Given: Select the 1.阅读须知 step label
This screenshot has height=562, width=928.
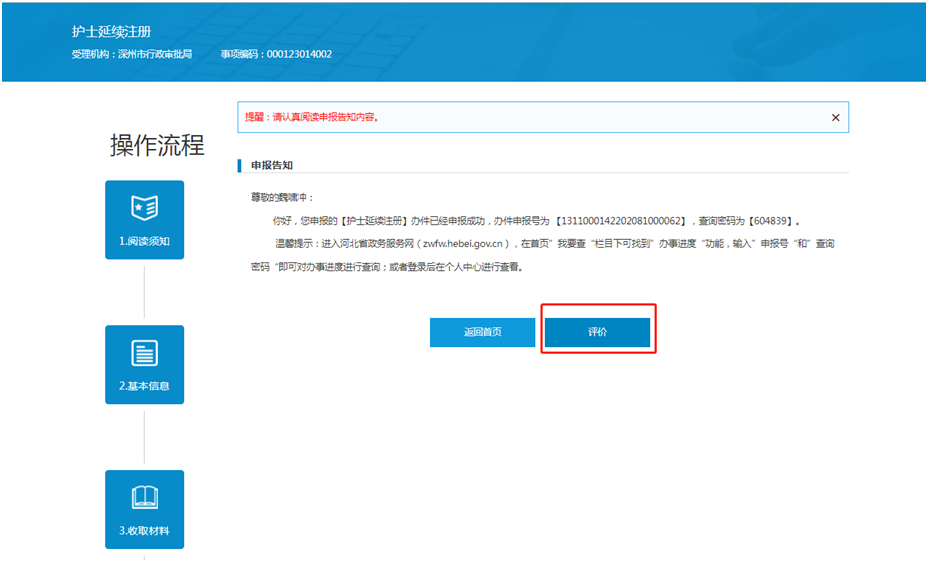Looking at the screenshot, I should click(x=144, y=242).
